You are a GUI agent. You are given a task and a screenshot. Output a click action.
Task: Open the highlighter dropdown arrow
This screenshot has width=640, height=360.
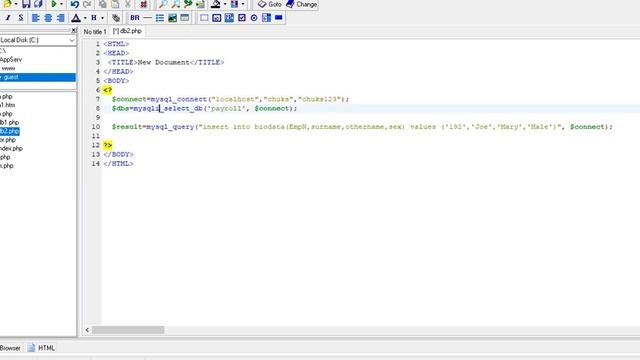[x=225, y=4]
